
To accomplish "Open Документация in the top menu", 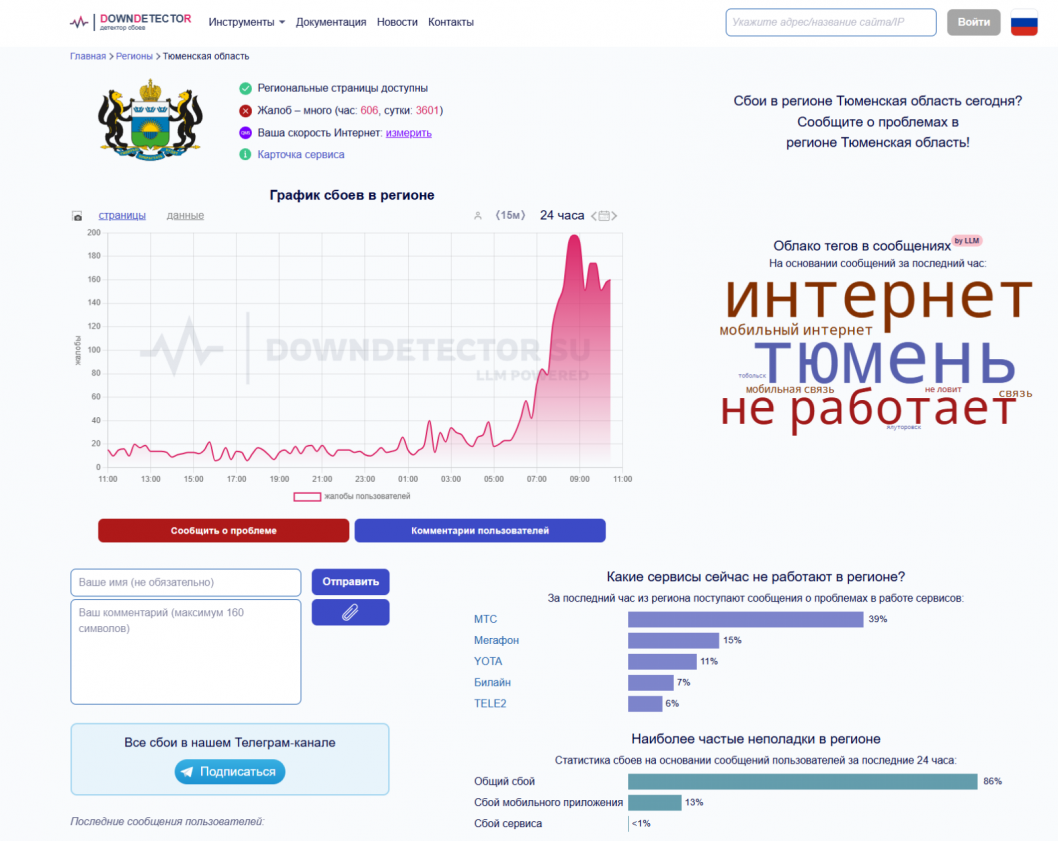I will click(x=331, y=22).
